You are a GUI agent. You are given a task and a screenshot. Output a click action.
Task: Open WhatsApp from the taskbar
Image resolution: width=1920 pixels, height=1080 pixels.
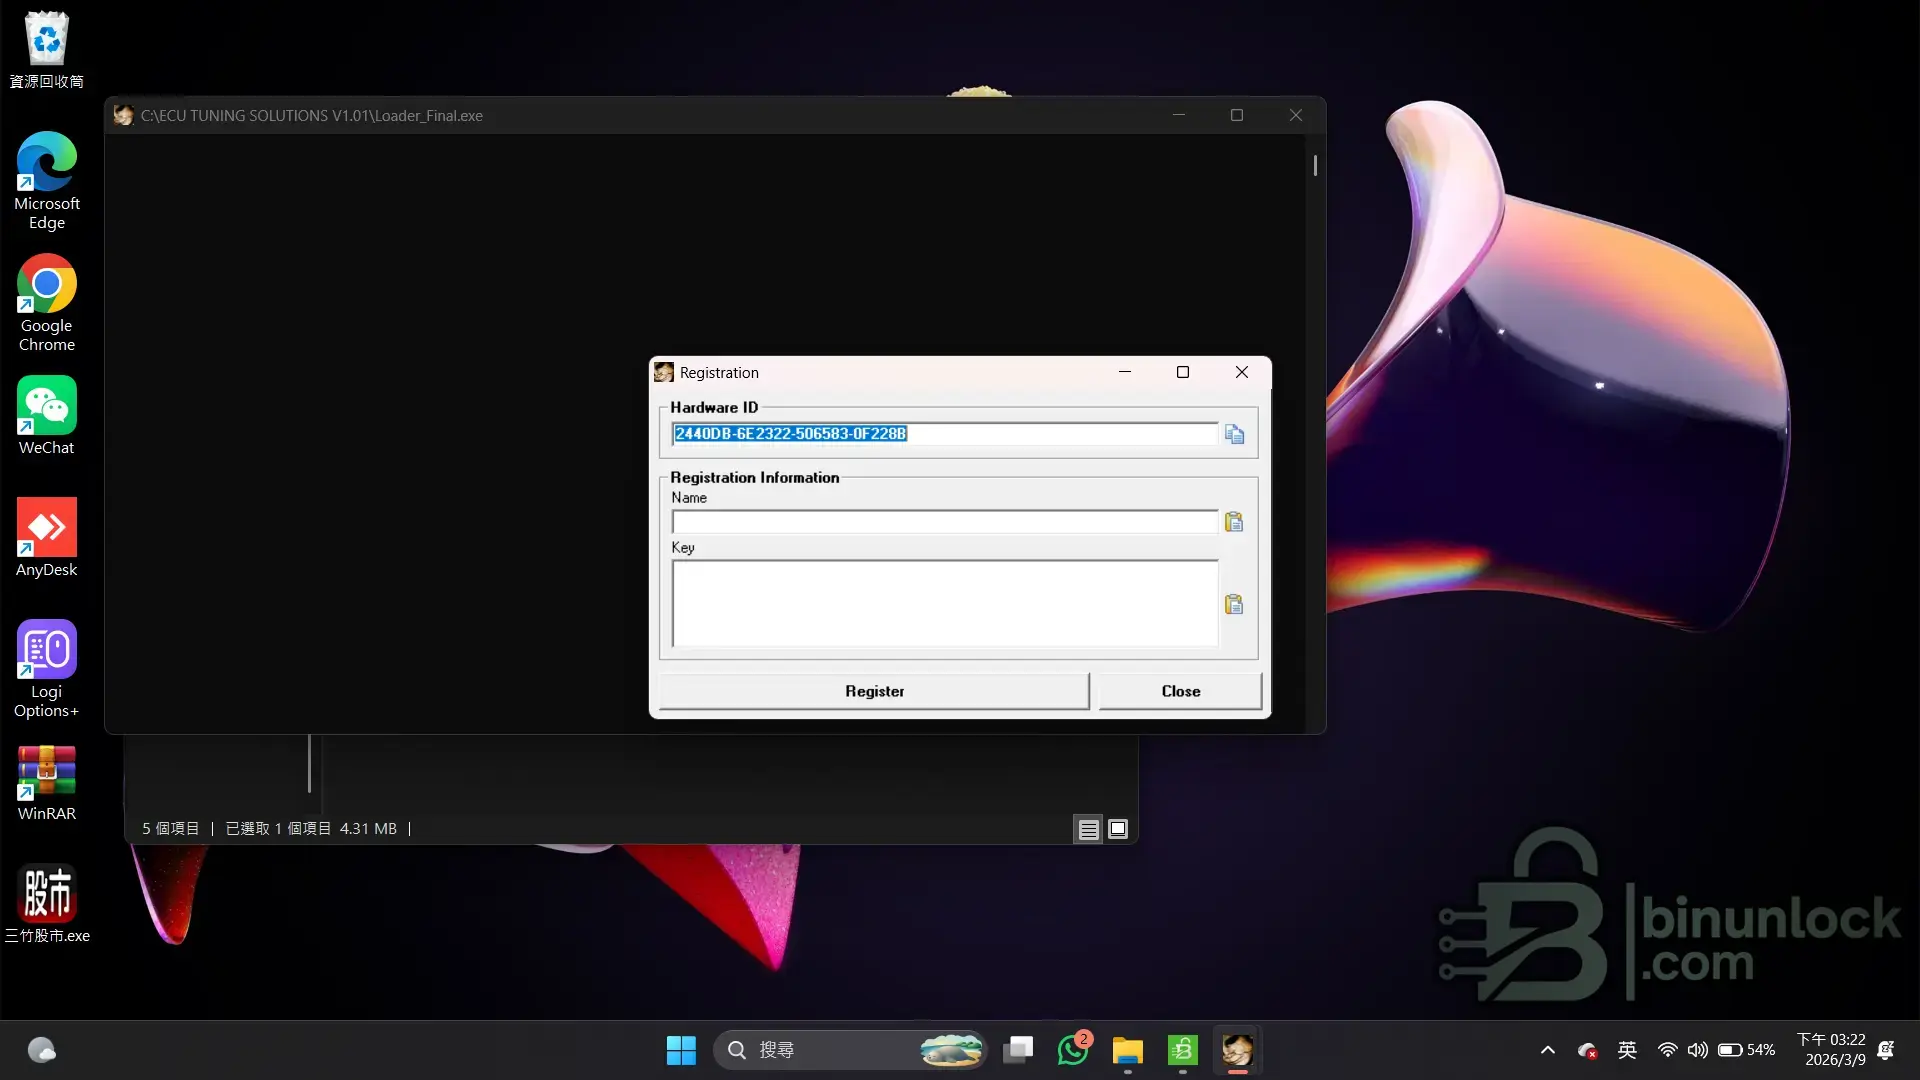tap(1073, 1050)
